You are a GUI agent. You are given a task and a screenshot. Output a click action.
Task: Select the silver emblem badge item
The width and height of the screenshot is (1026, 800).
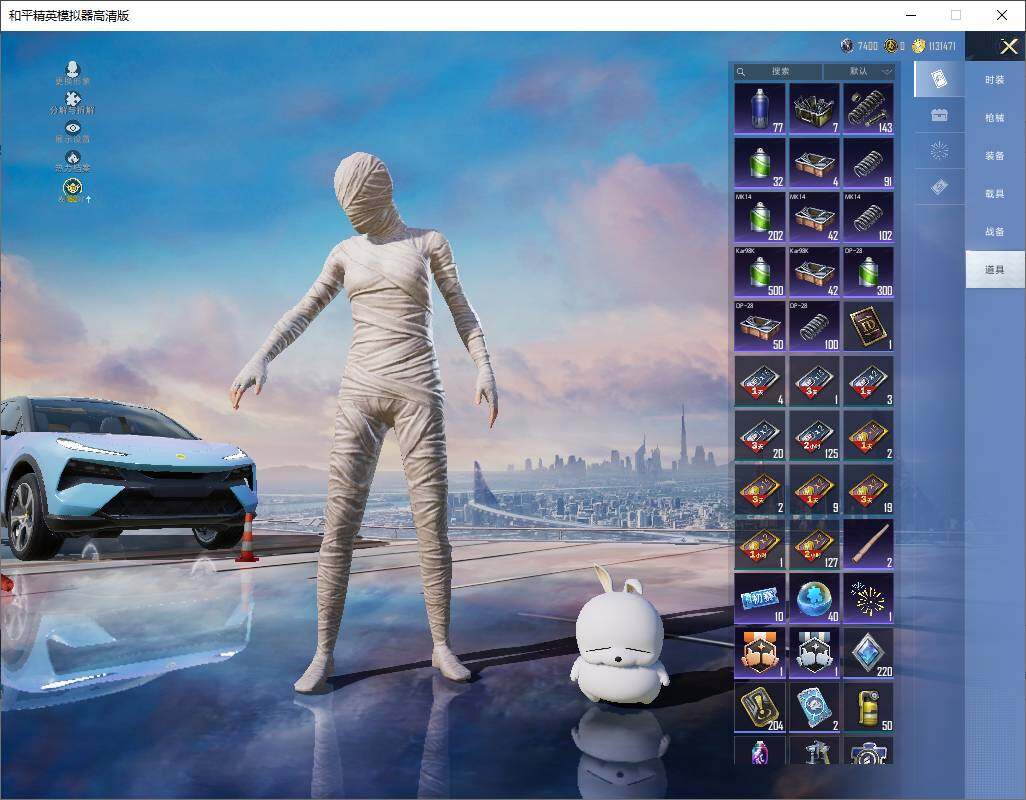pyautogui.click(x=814, y=653)
